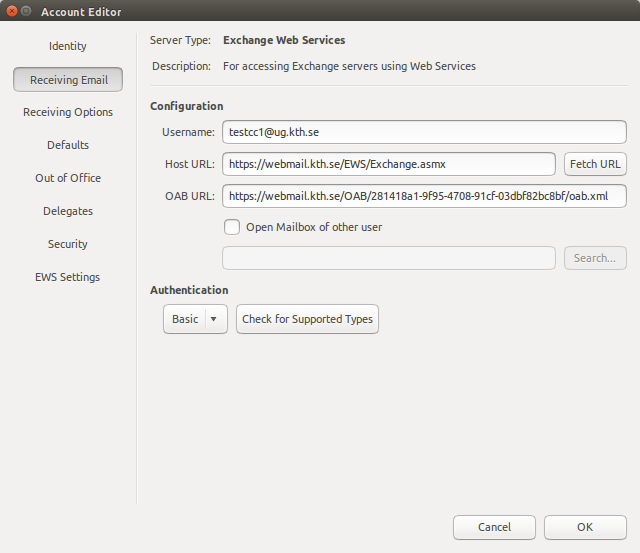Cancel the account editor dialog
Viewport: 640px width, 553px height.
point(494,527)
